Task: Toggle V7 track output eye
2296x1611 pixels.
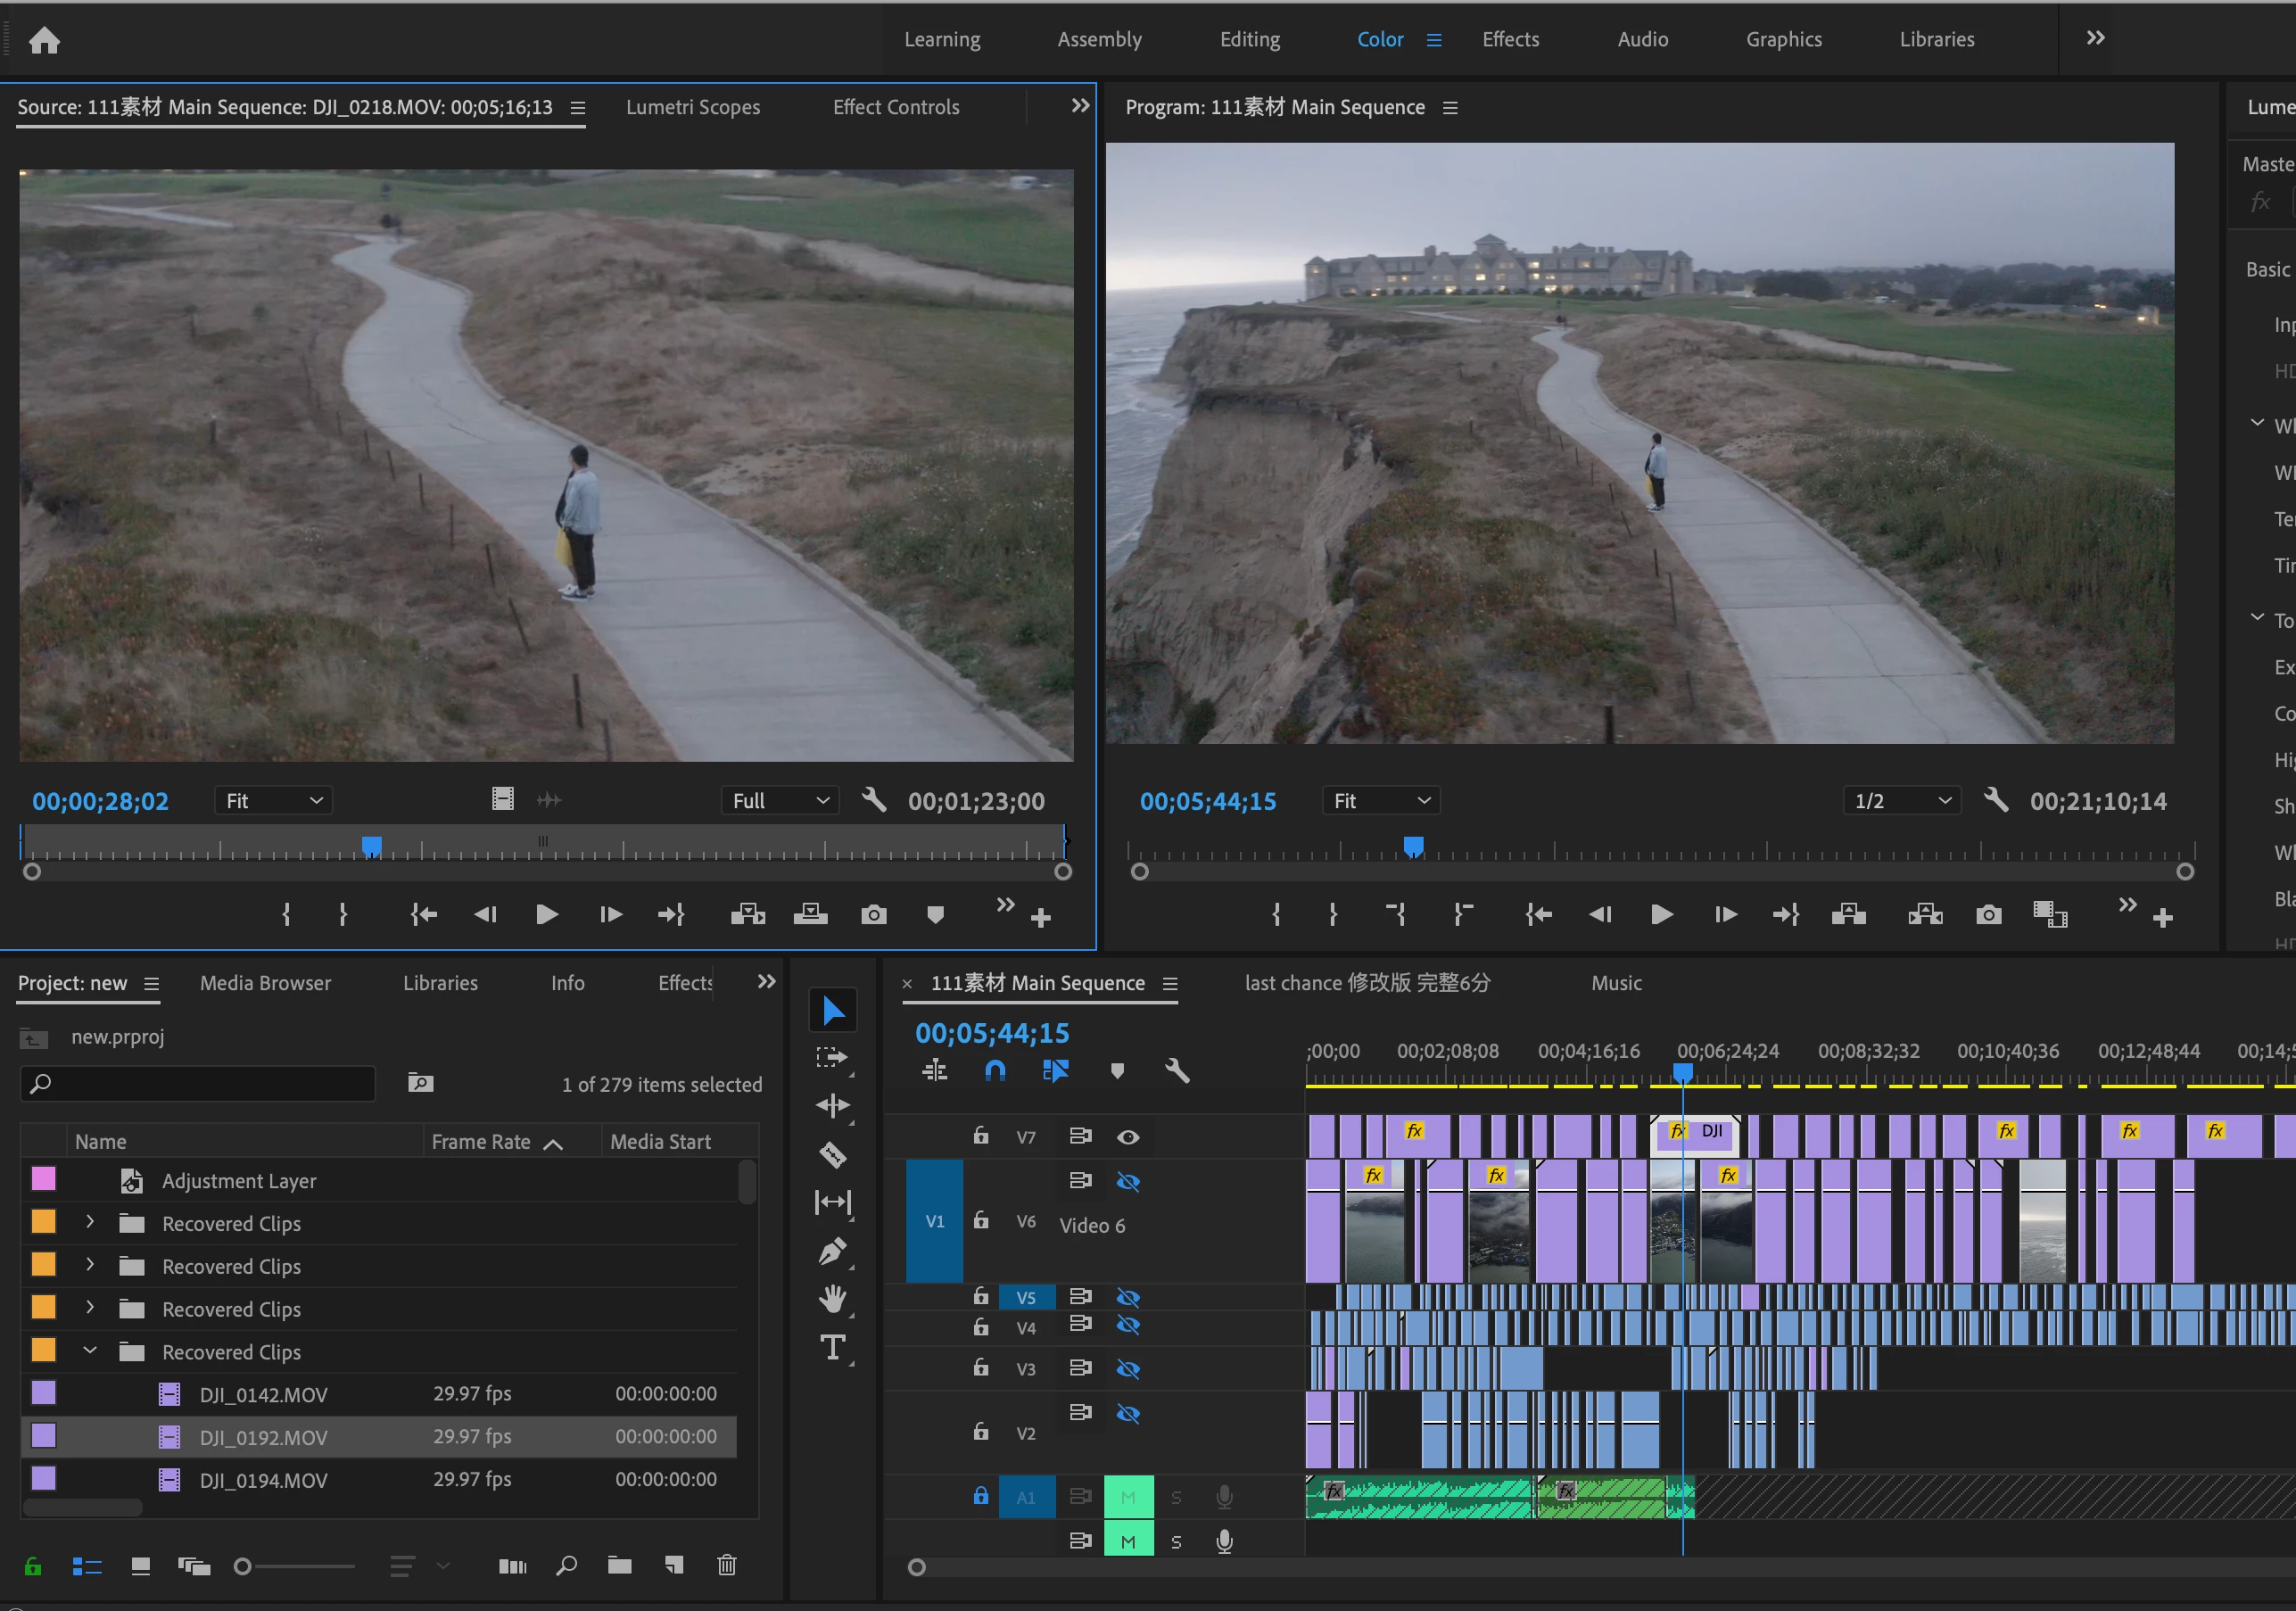Action: pos(1128,1137)
